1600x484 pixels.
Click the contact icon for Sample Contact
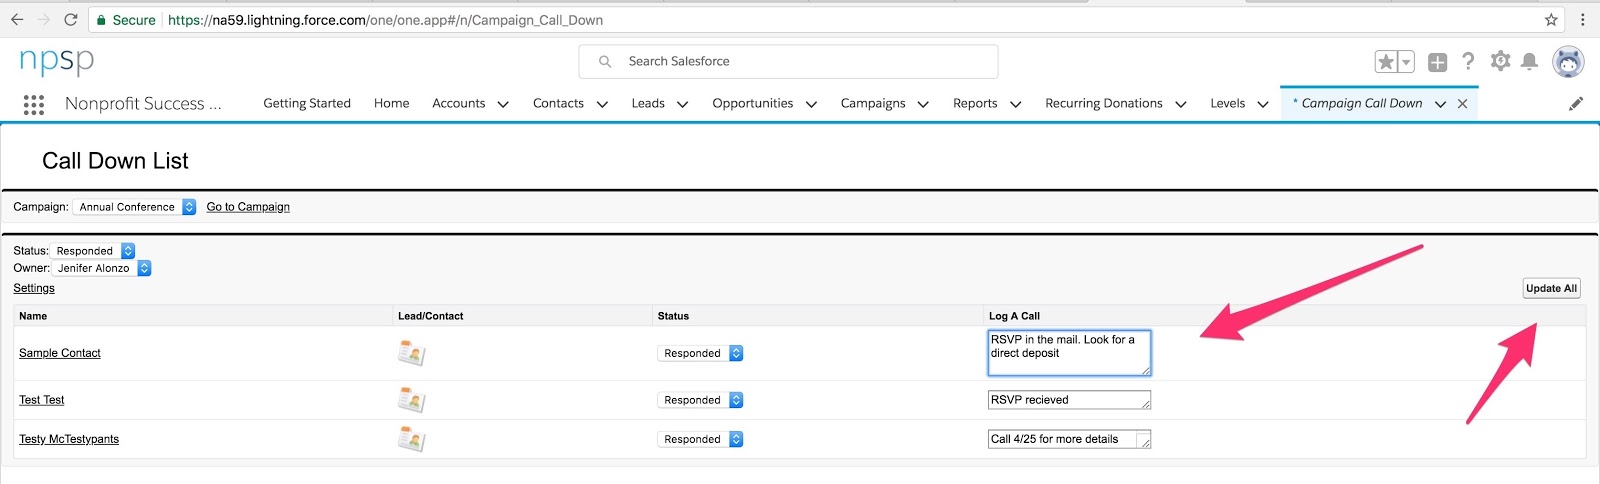(x=411, y=353)
